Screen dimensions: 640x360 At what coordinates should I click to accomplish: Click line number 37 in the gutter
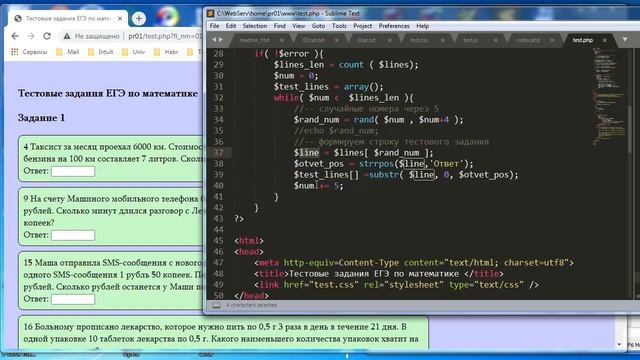218,153
